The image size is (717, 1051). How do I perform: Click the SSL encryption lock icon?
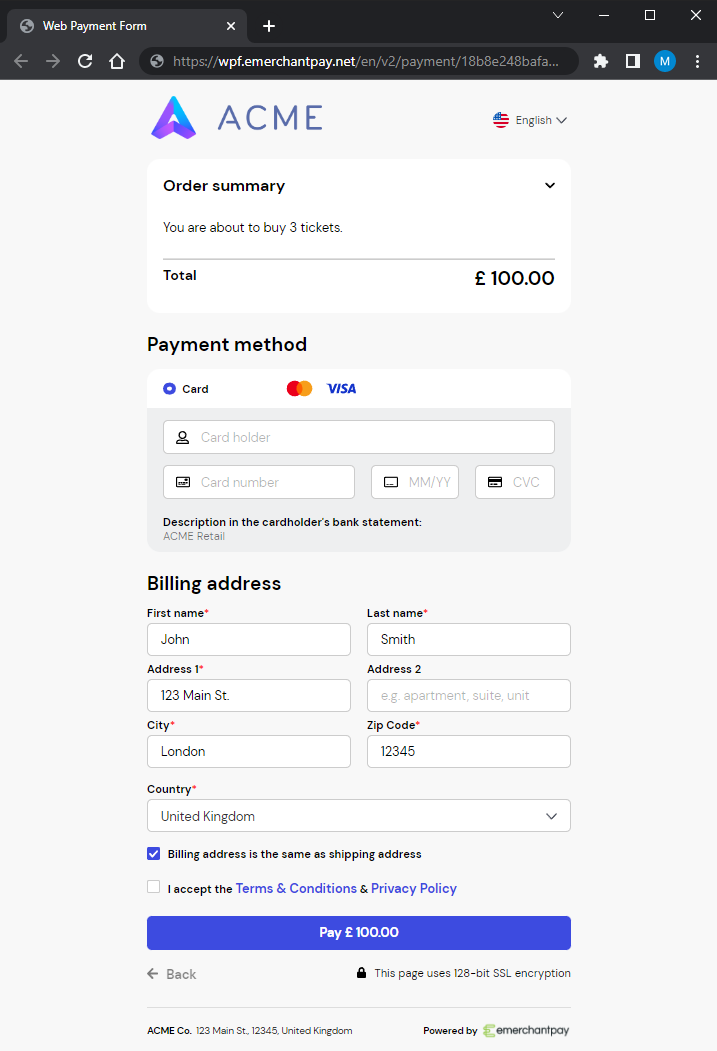[x=361, y=972]
